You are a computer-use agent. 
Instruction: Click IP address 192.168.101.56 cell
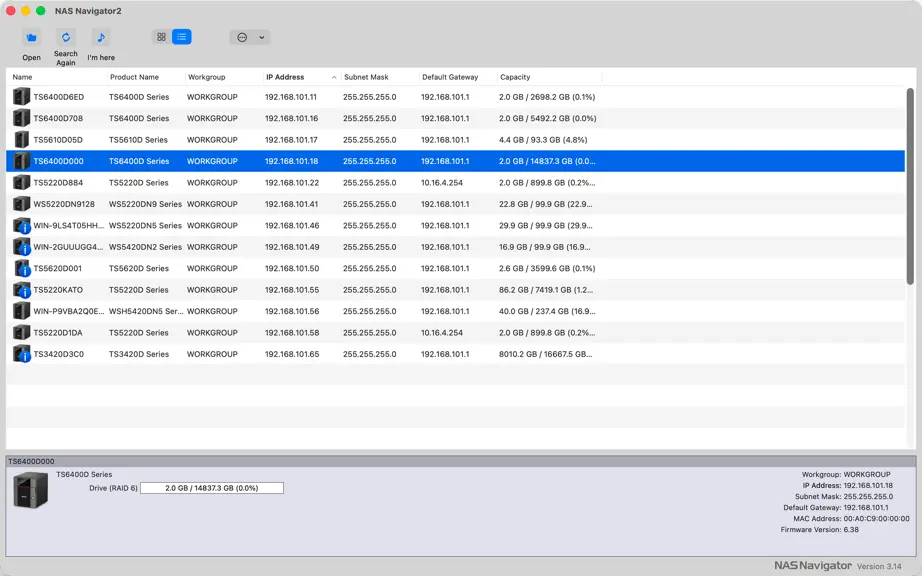(x=292, y=312)
